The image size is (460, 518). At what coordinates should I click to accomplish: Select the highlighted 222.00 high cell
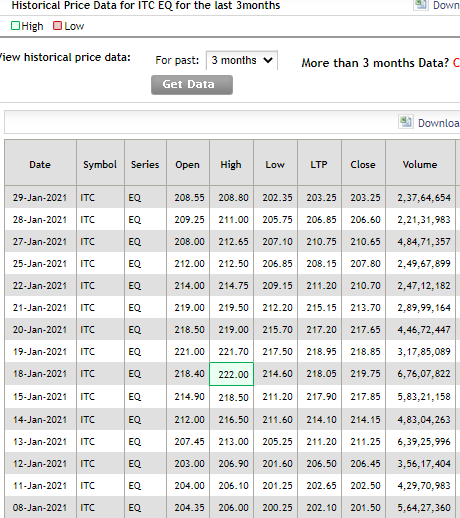[231, 374]
